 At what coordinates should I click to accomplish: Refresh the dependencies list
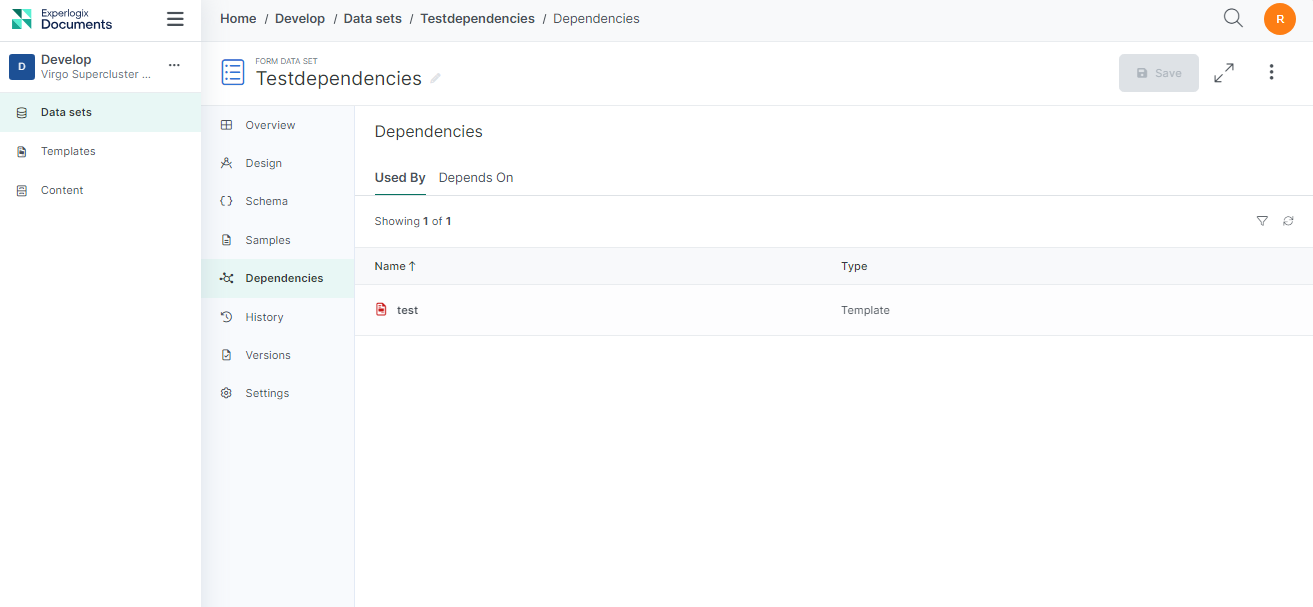pos(1288,221)
